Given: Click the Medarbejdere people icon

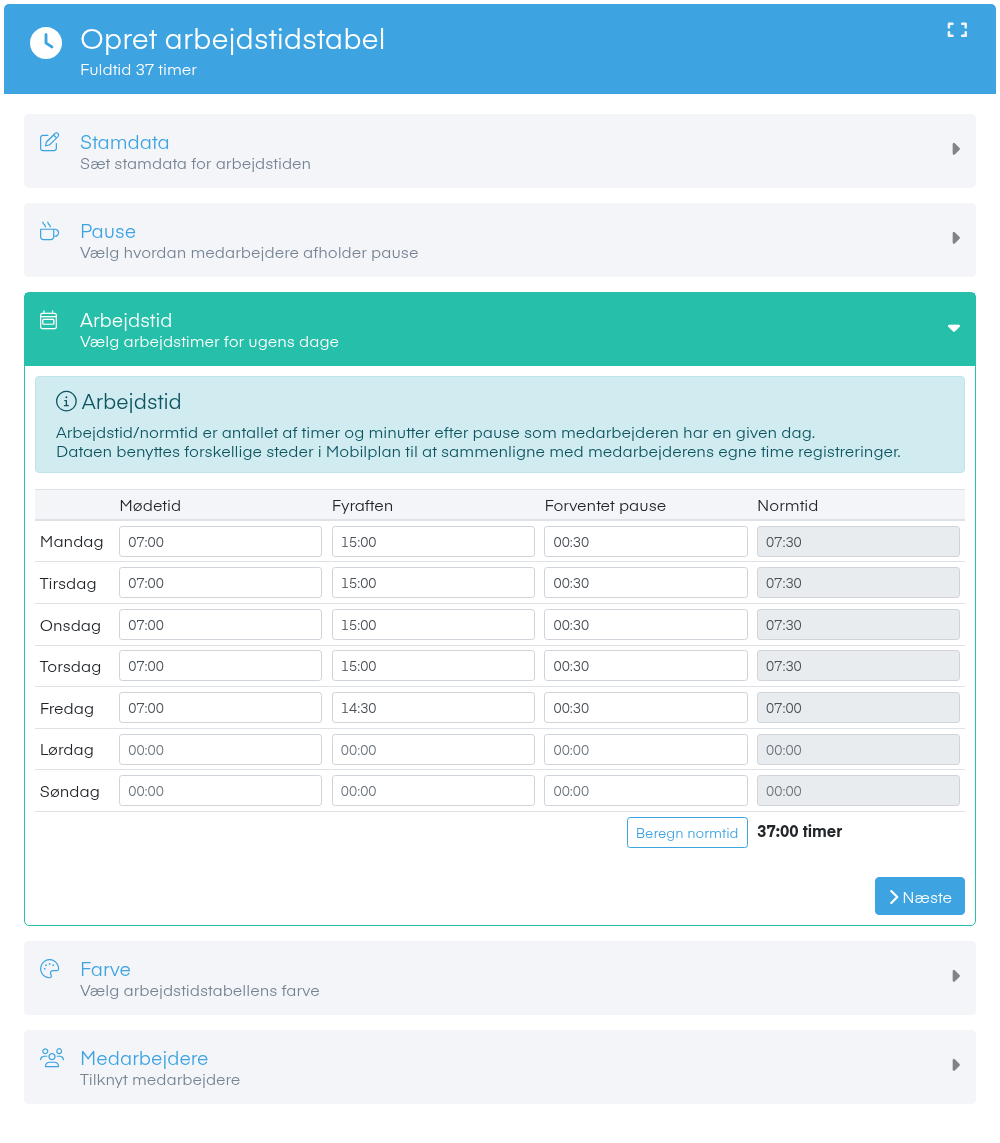Looking at the screenshot, I should 52,1058.
